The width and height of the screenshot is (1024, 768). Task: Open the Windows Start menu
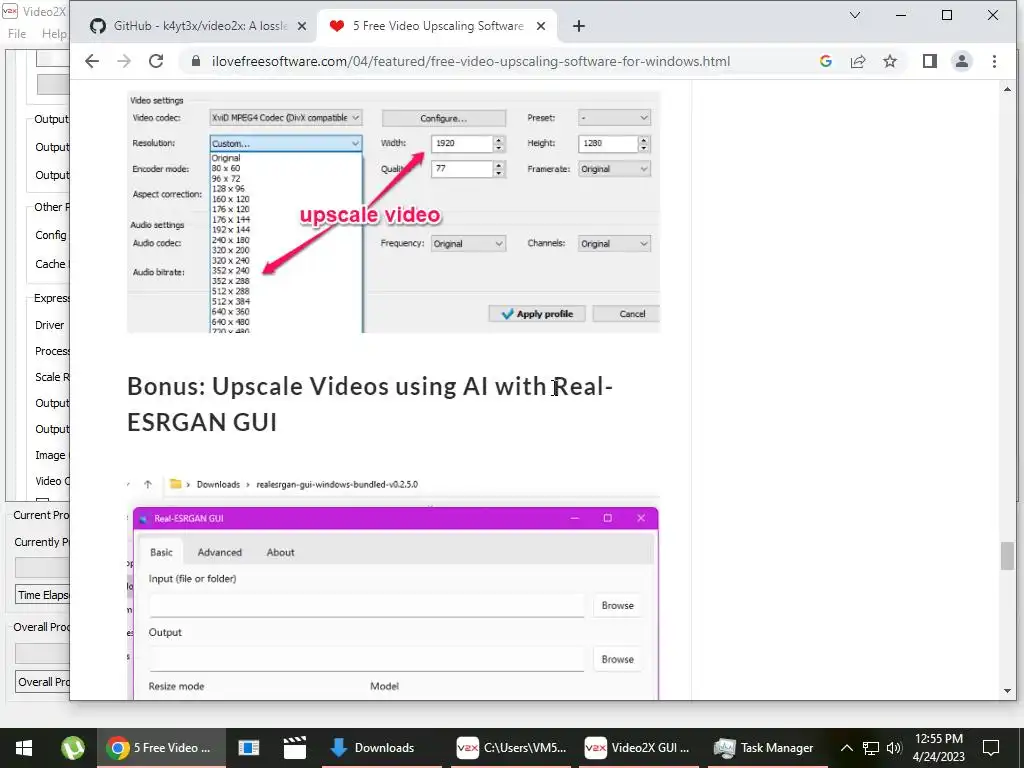click(24, 748)
